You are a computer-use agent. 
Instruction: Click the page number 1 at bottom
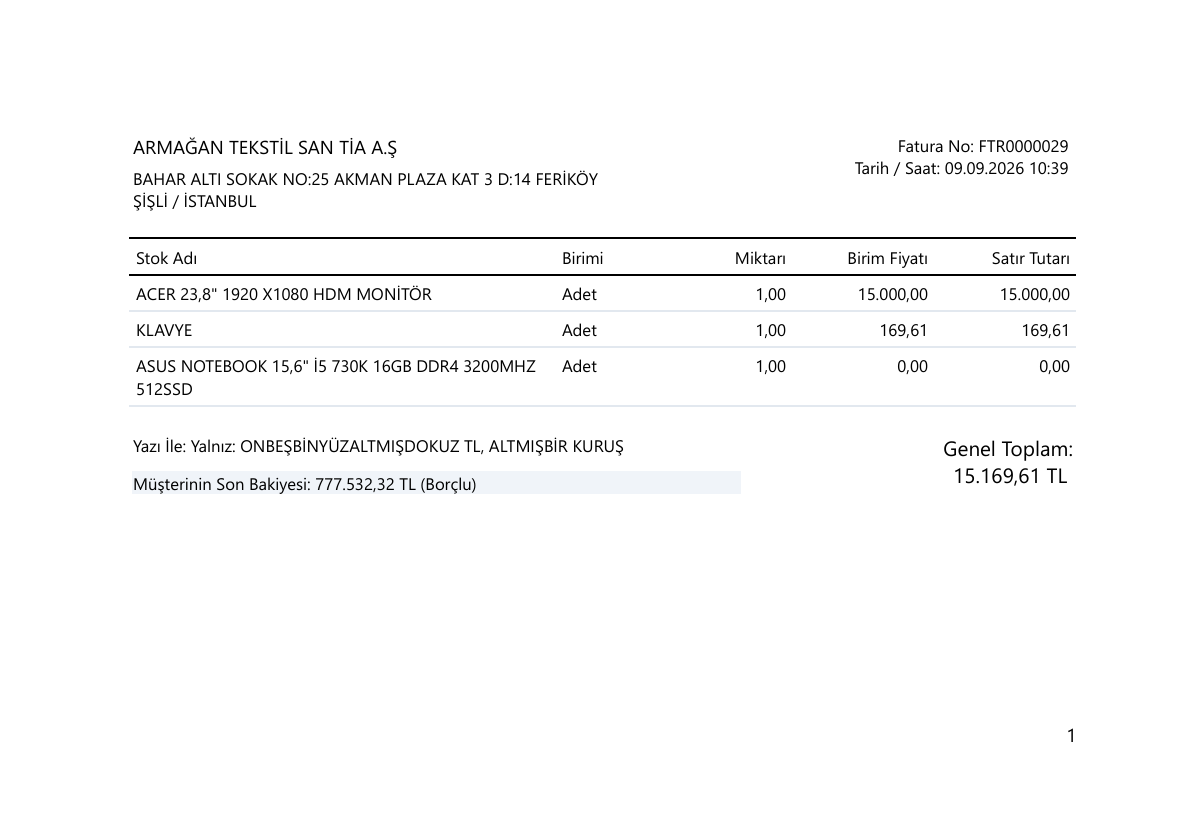[1071, 737]
